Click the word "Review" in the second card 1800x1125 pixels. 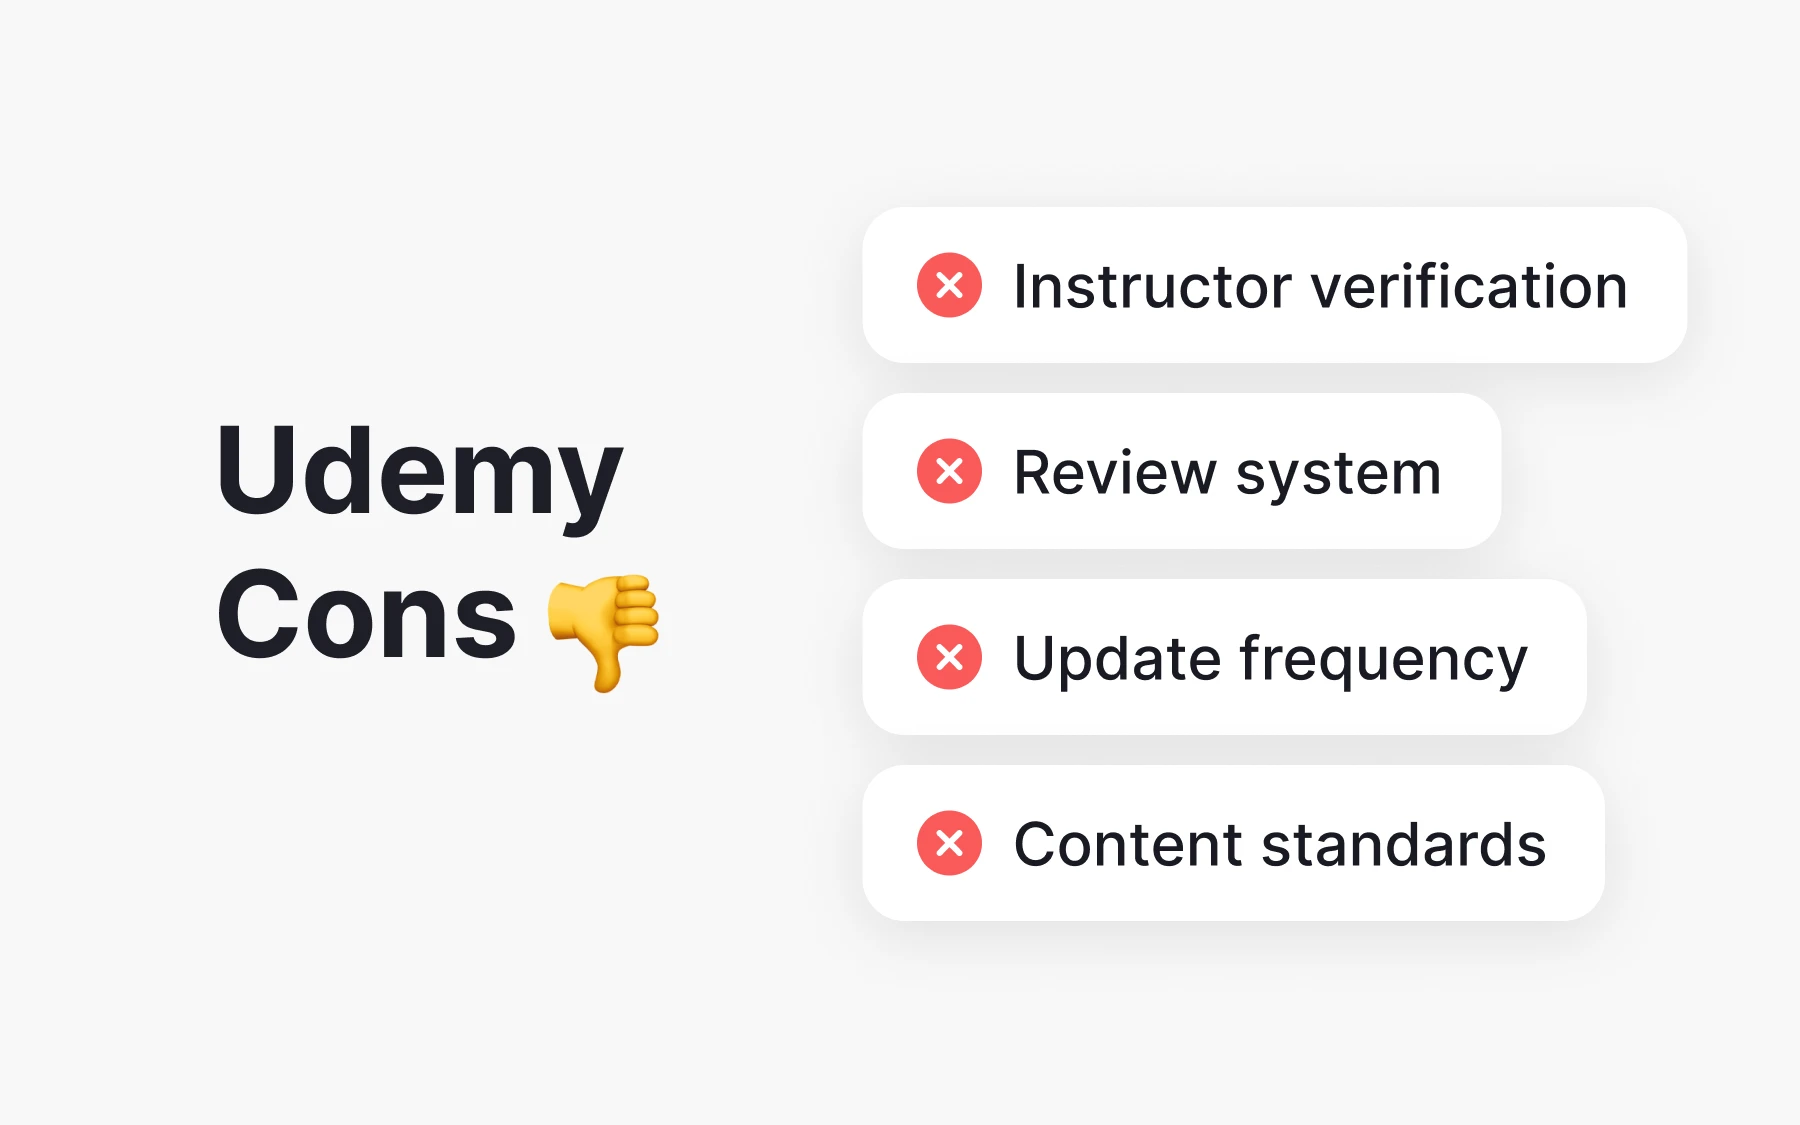click(x=1115, y=473)
